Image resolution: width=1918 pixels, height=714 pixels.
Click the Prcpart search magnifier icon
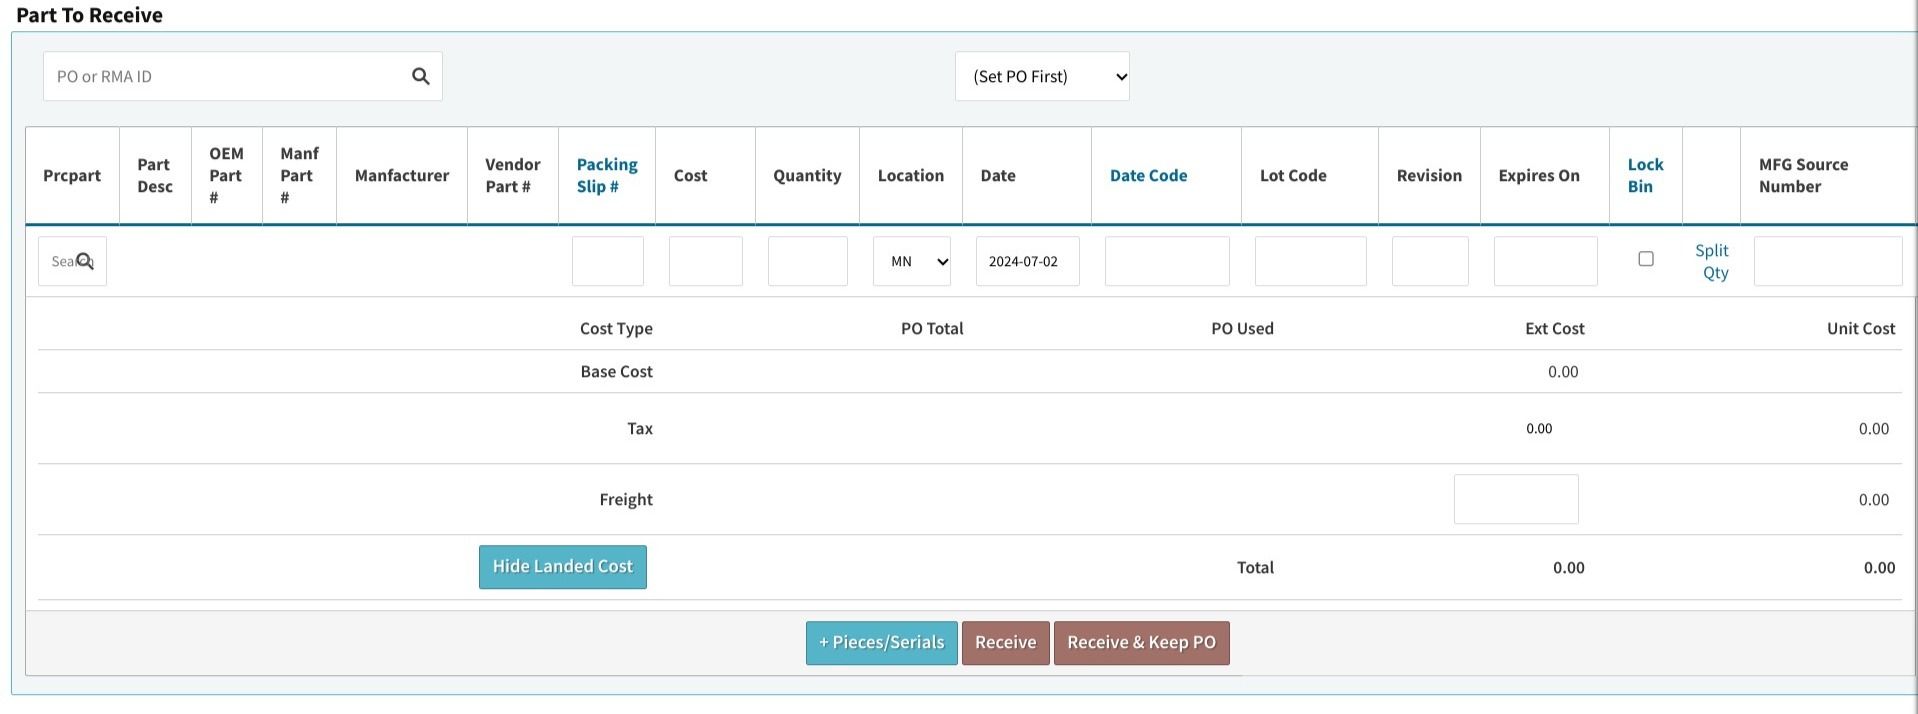(85, 262)
